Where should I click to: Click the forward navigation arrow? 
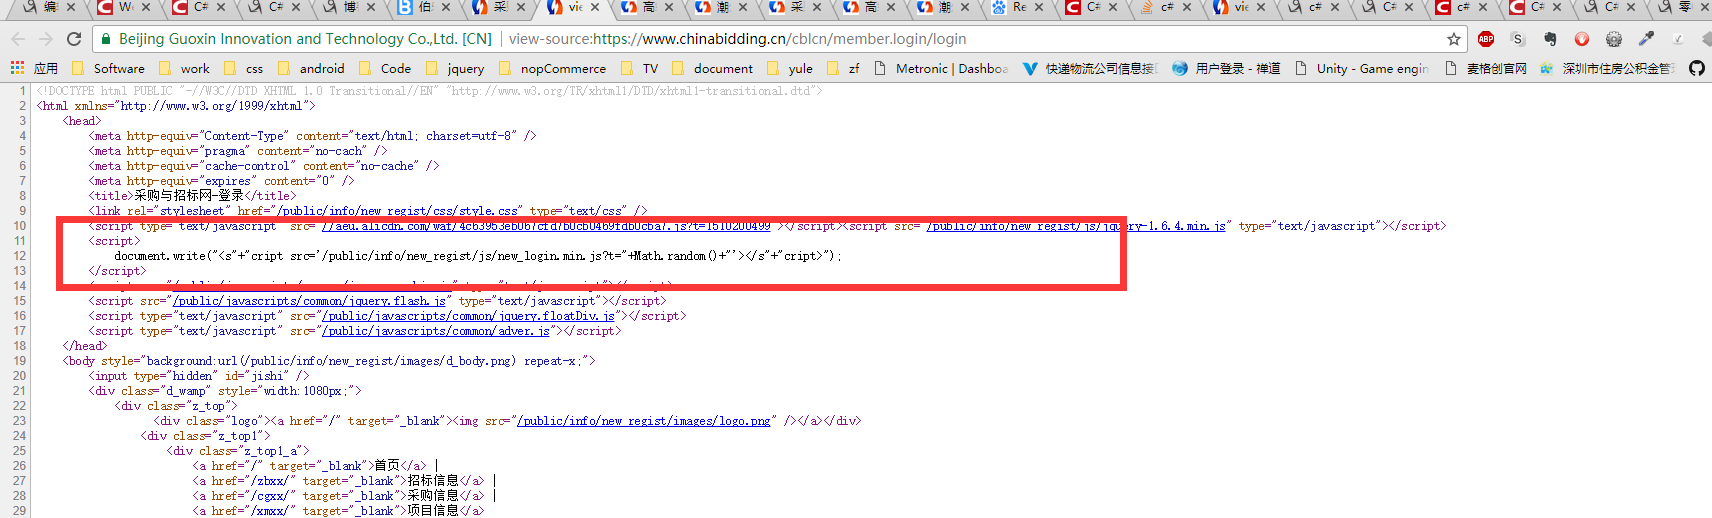pos(45,39)
